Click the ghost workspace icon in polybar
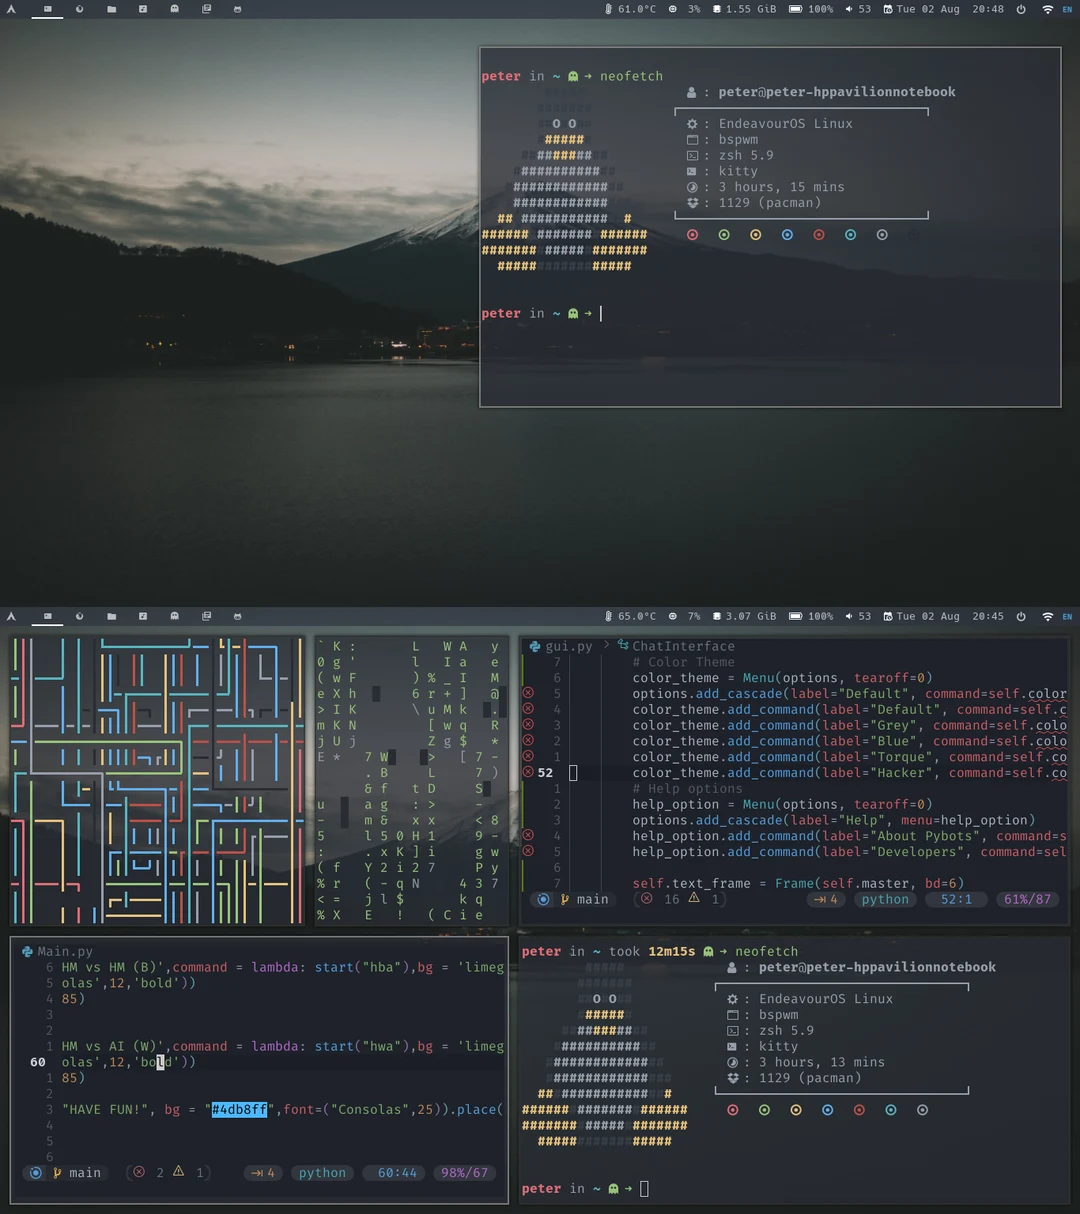The width and height of the screenshot is (1080, 1214). [174, 9]
